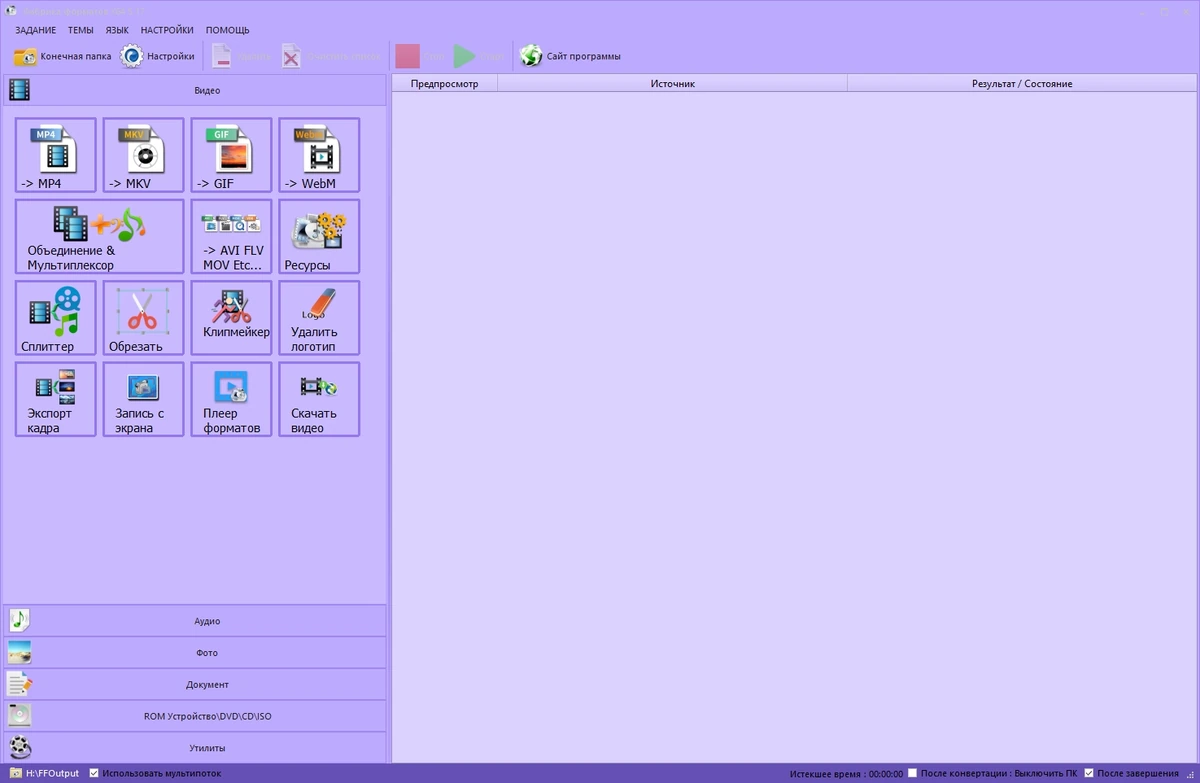This screenshot has height=783, width=1200.
Task: Open the -> AVI FLV MOV Etc... tile
Action: [x=231, y=236]
